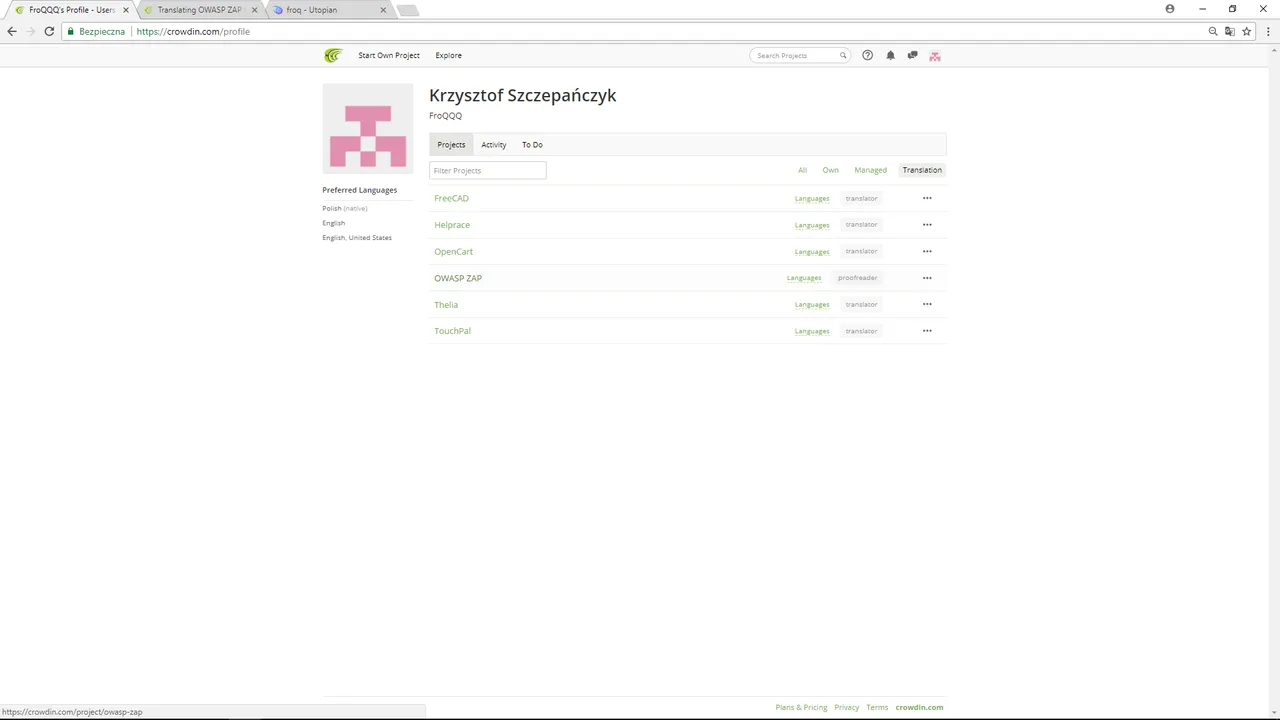The width and height of the screenshot is (1280, 720).
Task: Click the proofreader badge for OWASP ZAP
Action: coord(858,278)
